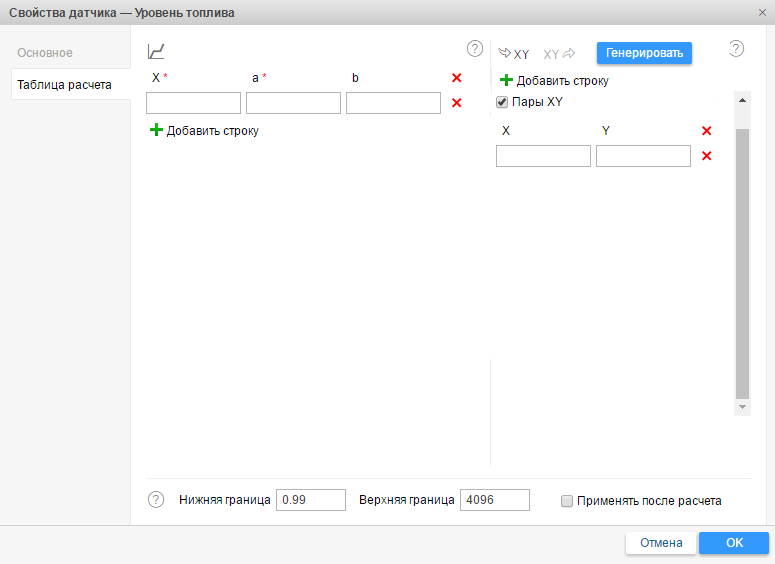Click the Верхняя граница input field
Image resolution: width=775 pixels, height=564 pixels.
494,500
